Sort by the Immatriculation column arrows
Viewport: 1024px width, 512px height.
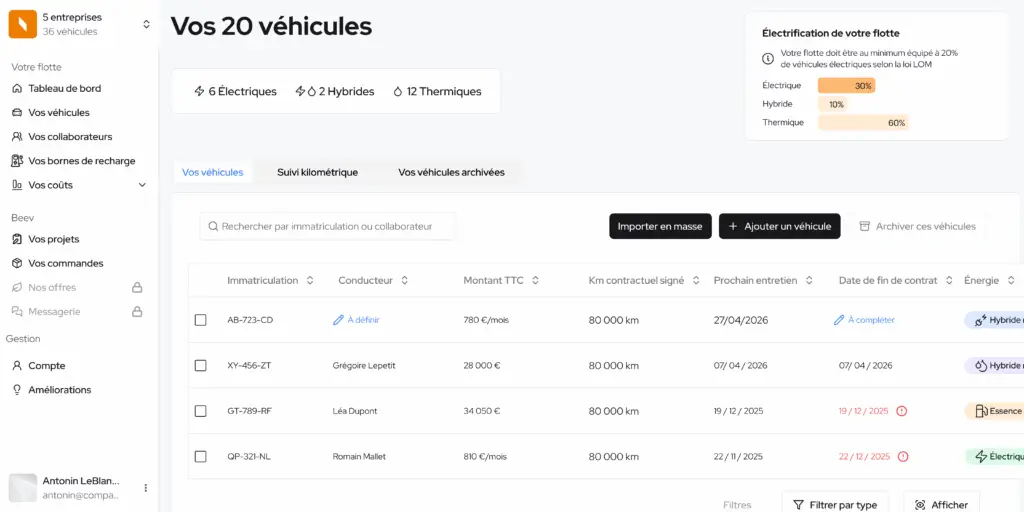[x=310, y=280]
